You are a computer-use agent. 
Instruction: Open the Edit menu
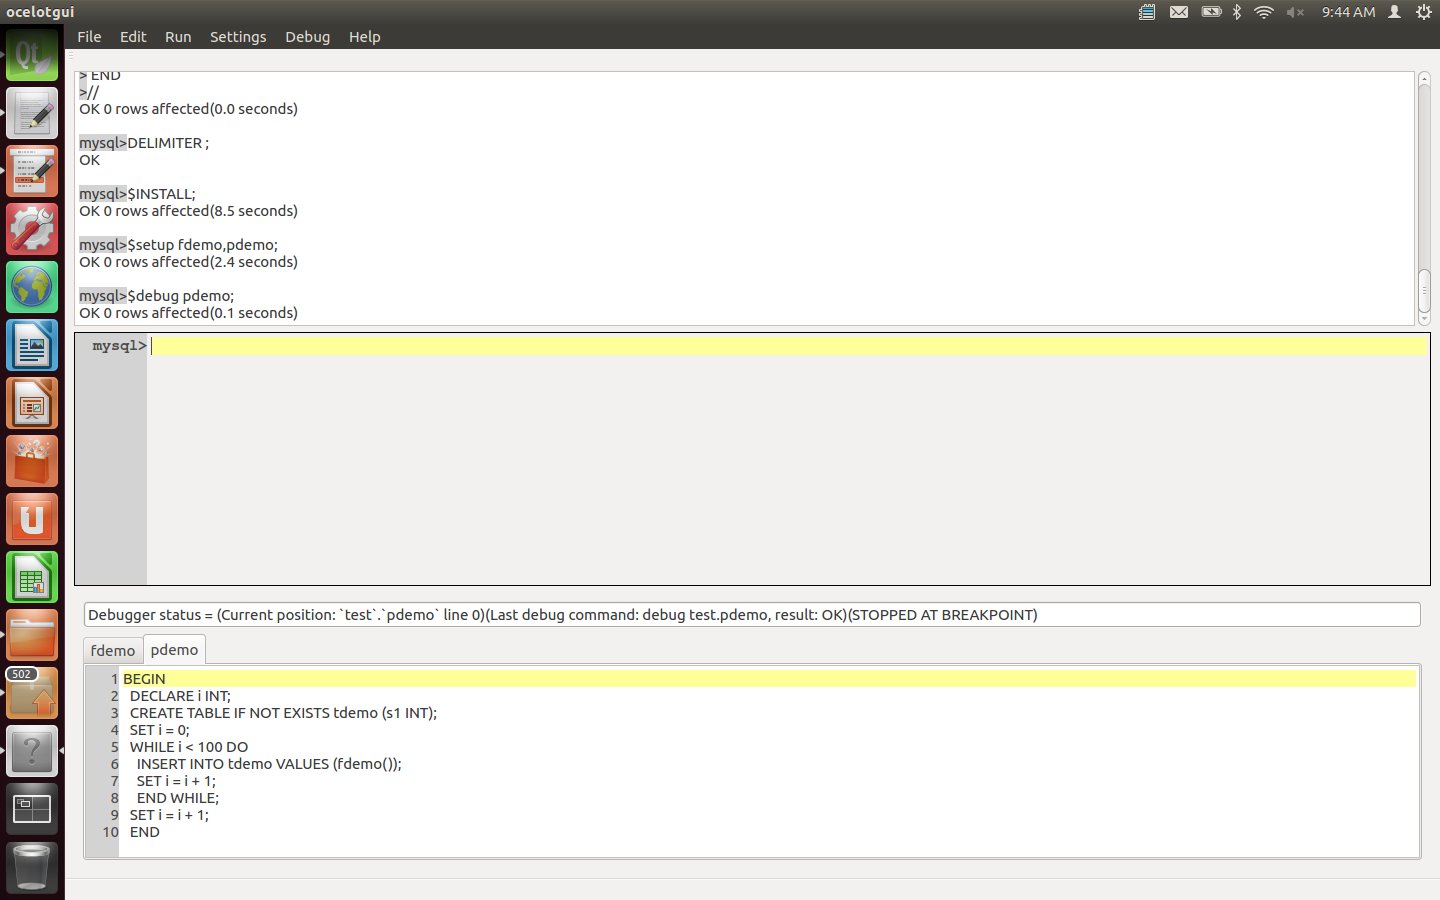click(x=133, y=37)
